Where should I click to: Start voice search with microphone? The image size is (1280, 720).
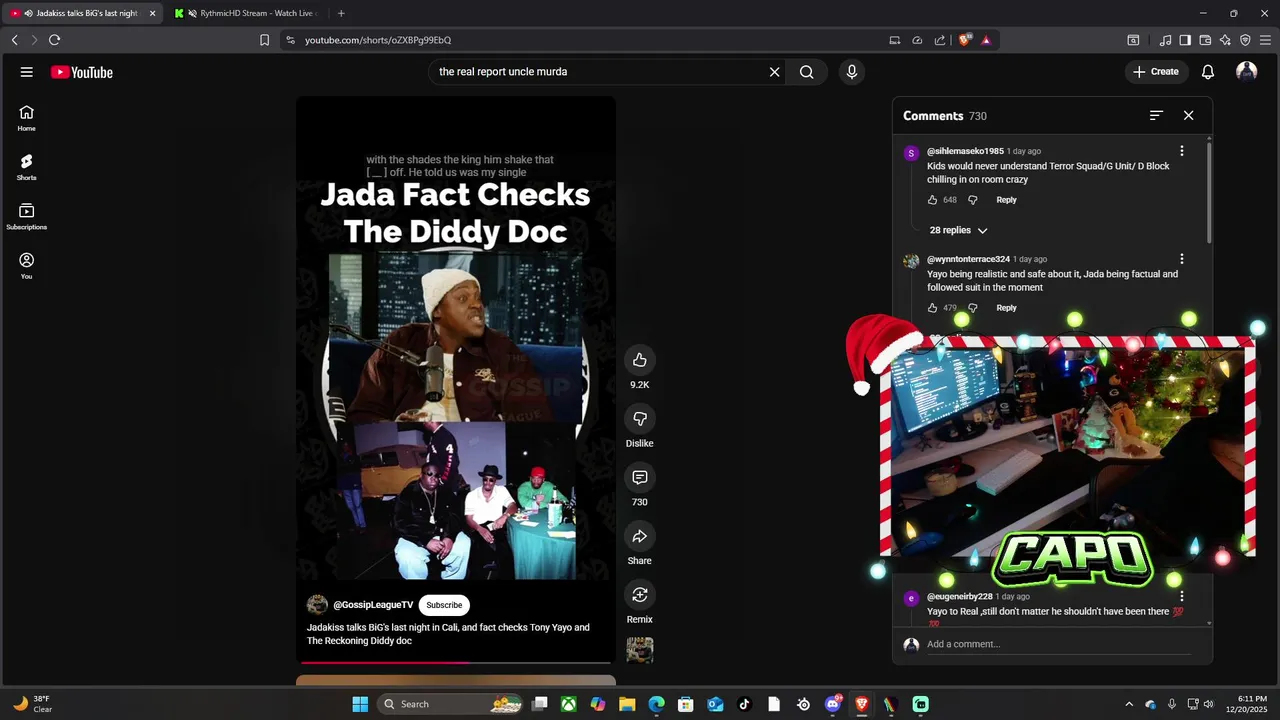pos(852,72)
